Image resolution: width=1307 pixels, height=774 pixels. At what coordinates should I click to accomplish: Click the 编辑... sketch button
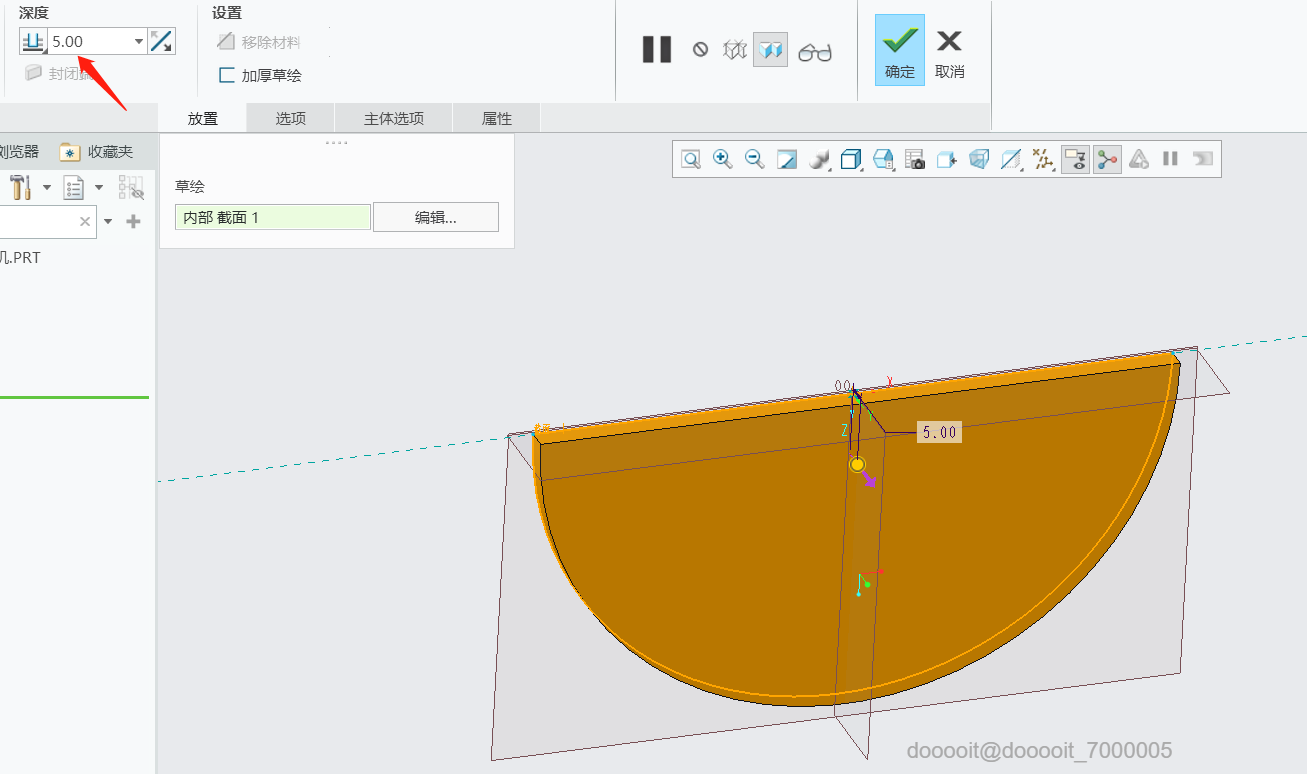pyautogui.click(x=435, y=217)
